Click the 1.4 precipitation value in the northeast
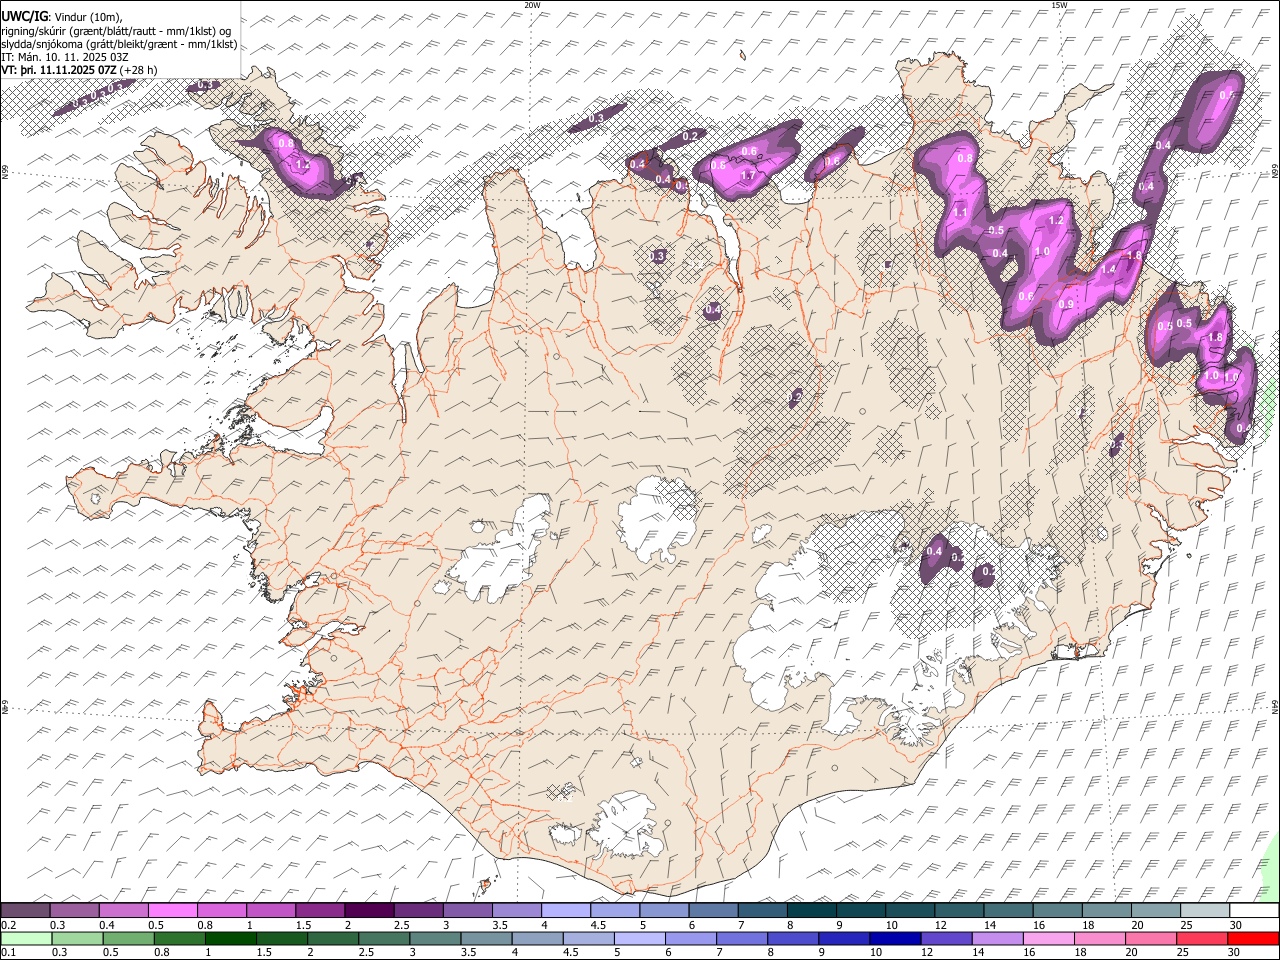The width and height of the screenshot is (1280, 960). (x=1107, y=270)
